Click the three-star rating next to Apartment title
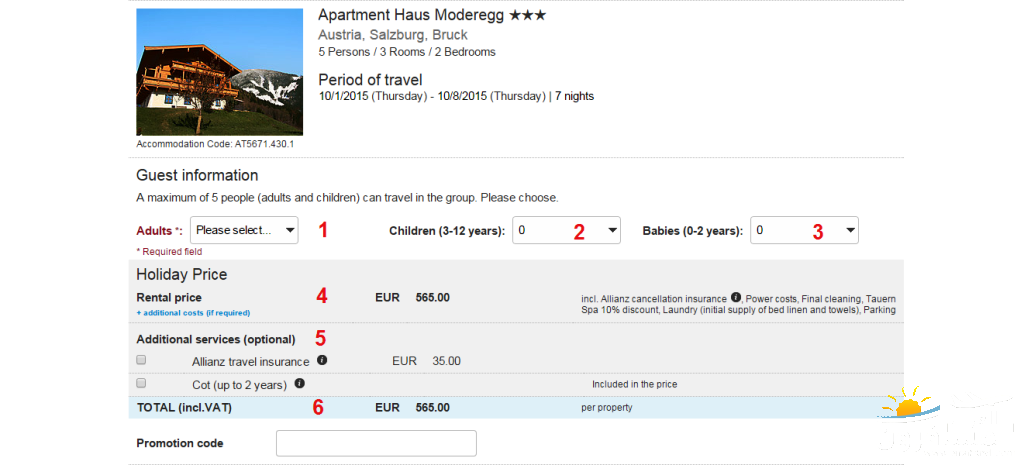The height and width of the screenshot is (465, 1024). (x=528, y=16)
